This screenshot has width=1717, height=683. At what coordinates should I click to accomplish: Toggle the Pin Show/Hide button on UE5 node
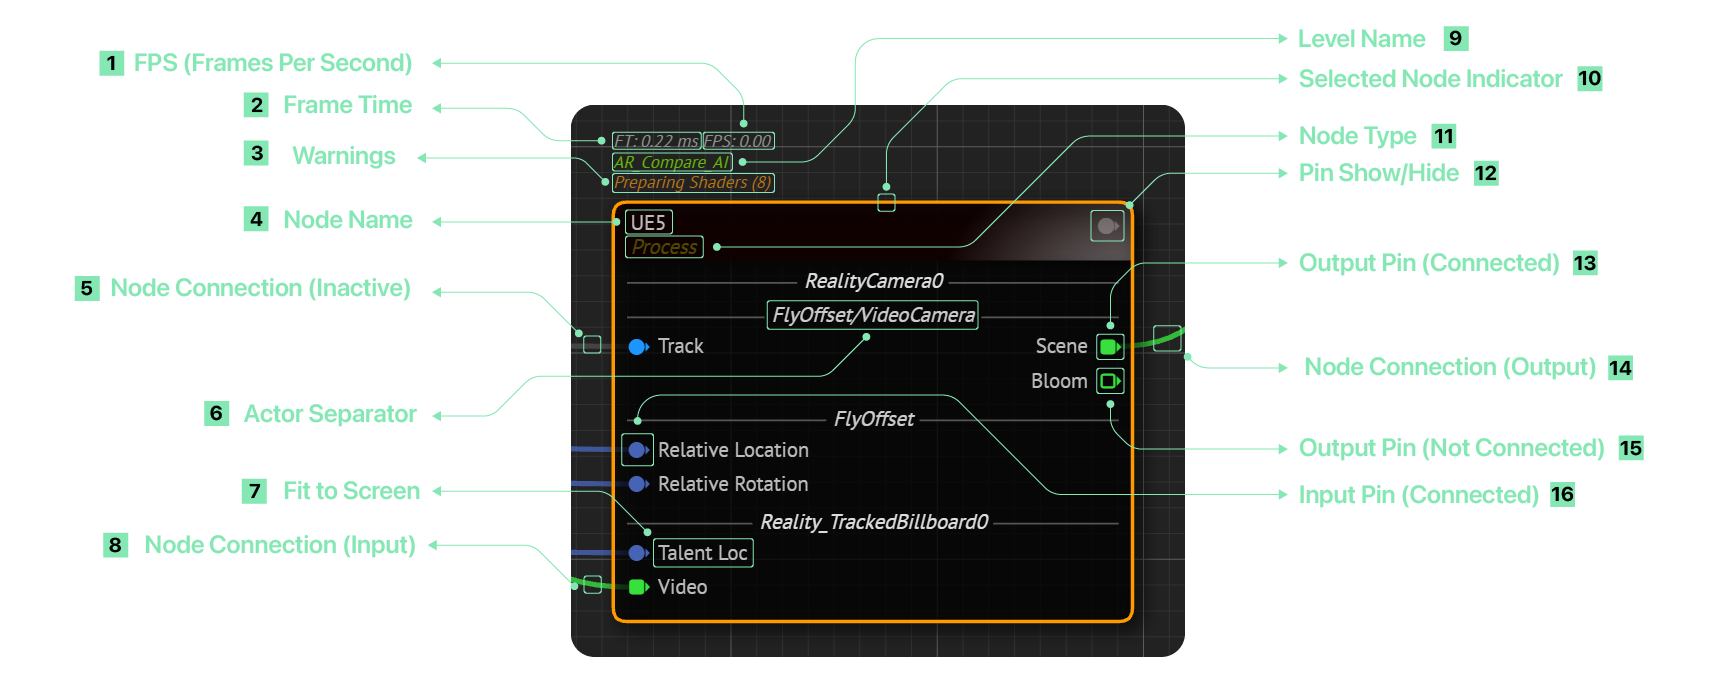click(1107, 226)
